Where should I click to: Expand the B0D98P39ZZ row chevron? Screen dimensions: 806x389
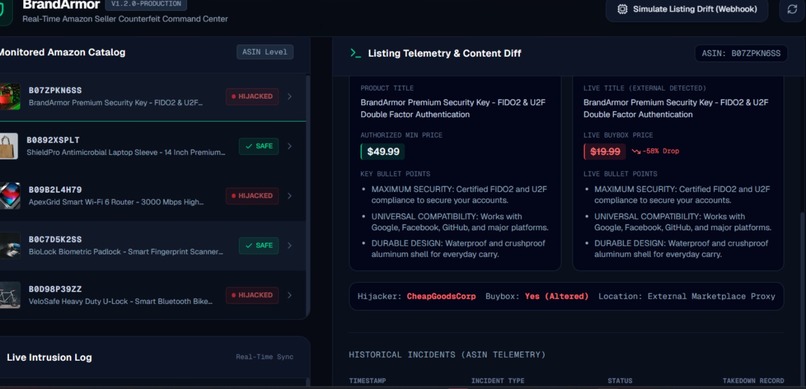click(x=290, y=295)
